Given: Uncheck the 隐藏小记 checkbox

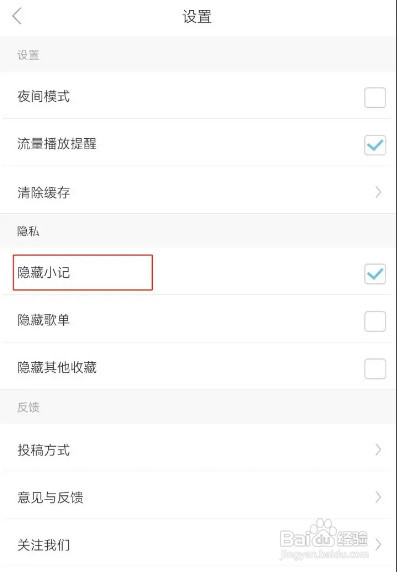Looking at the screenshot, I should pos(375,274).
